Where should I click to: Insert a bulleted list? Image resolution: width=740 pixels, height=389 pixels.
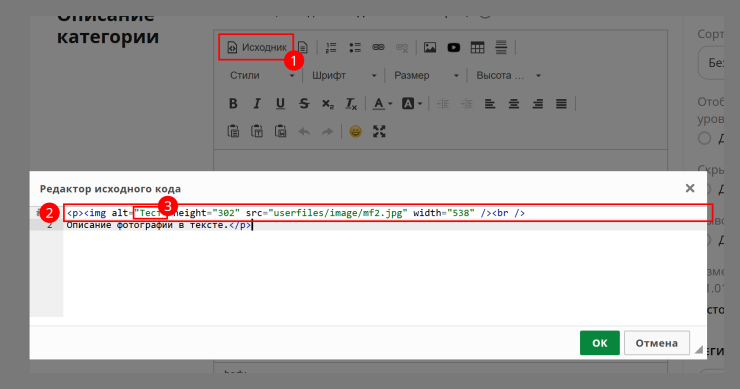355,47
